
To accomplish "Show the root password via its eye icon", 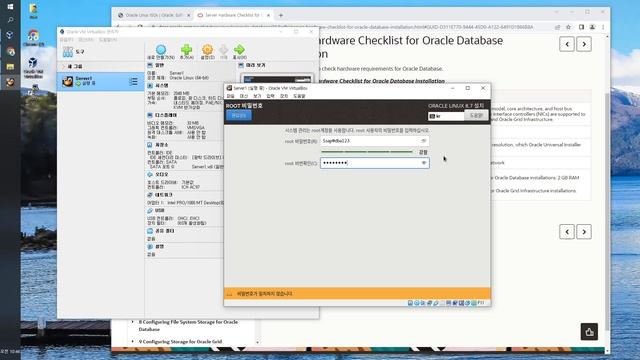I will tap(424, 141).
